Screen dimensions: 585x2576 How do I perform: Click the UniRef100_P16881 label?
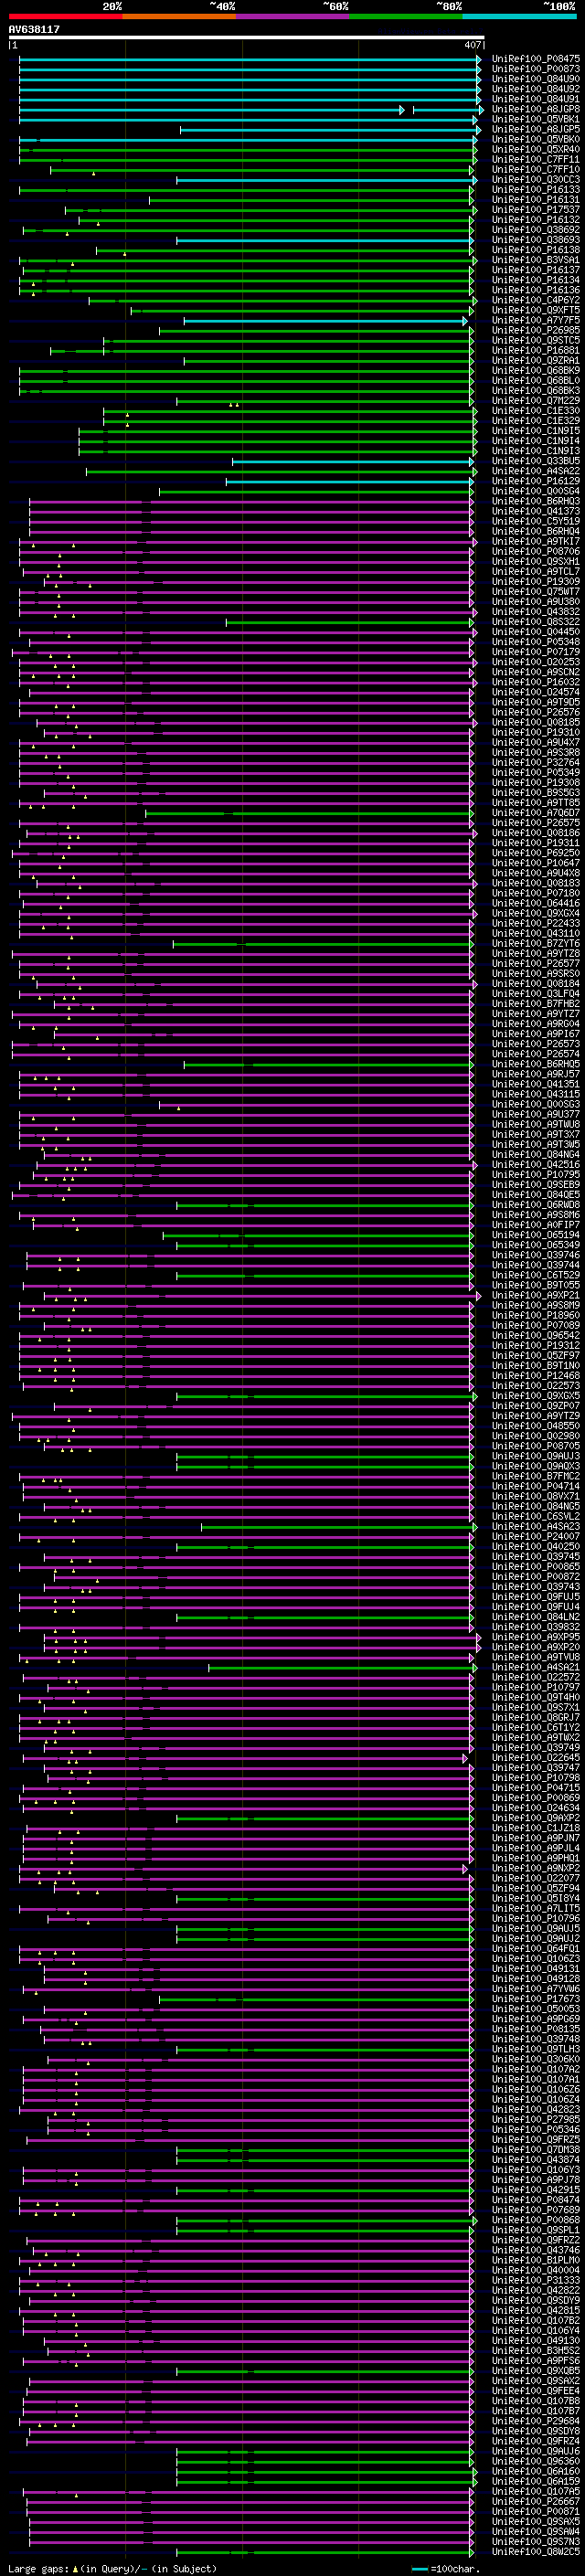[x=536, y=351]
